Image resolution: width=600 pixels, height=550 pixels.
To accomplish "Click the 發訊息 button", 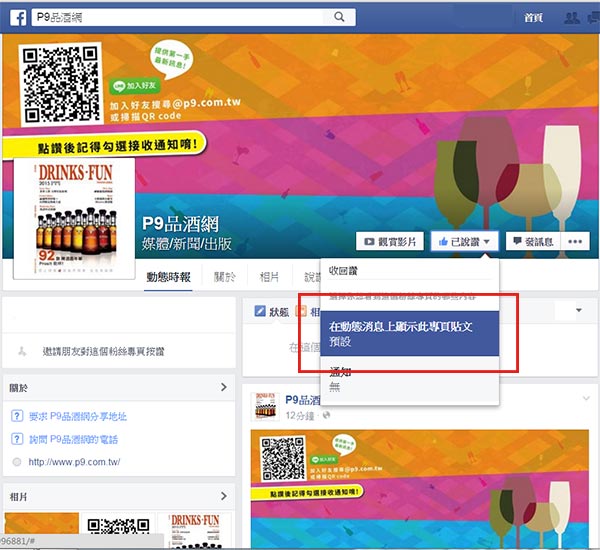I will pos(533,242).
